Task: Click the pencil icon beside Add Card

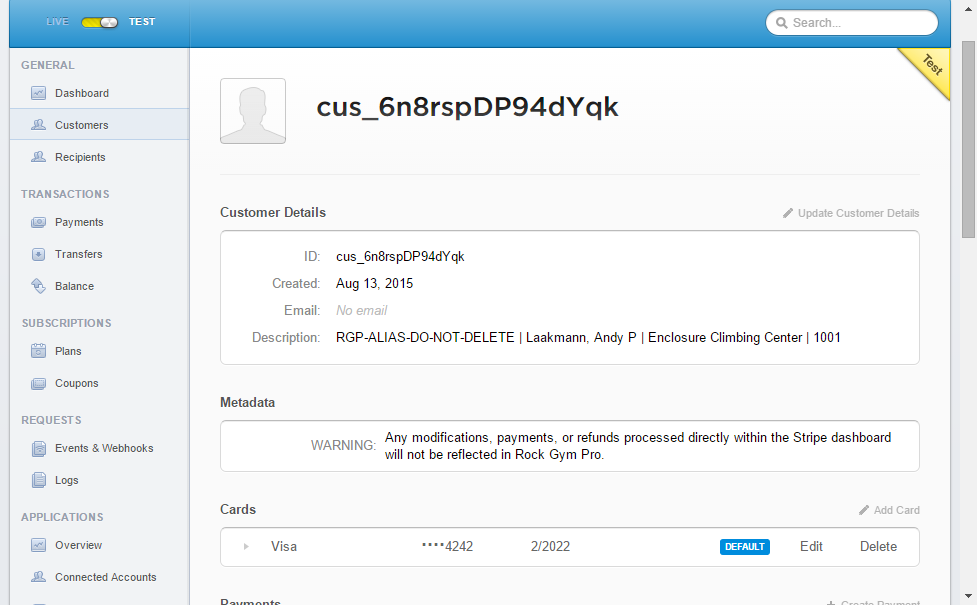Action: pyautogui.click(x=864, y=510)
